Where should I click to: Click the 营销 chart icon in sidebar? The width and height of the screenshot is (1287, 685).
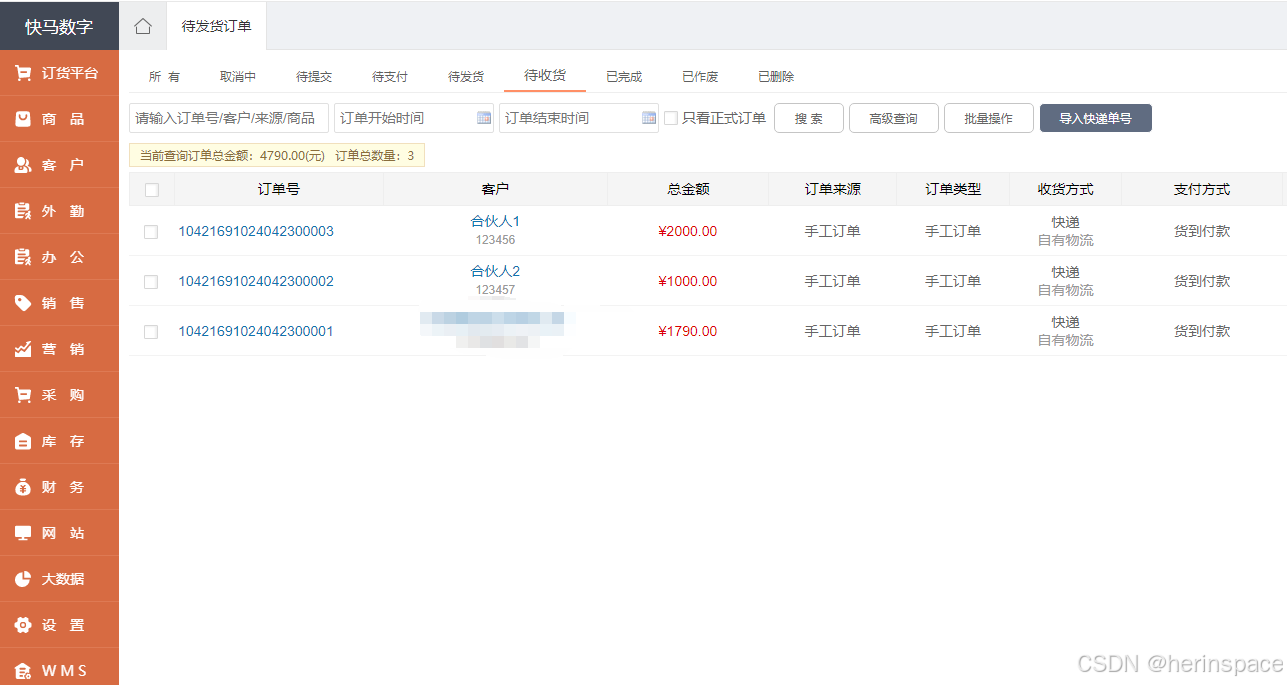coord(23,349)
